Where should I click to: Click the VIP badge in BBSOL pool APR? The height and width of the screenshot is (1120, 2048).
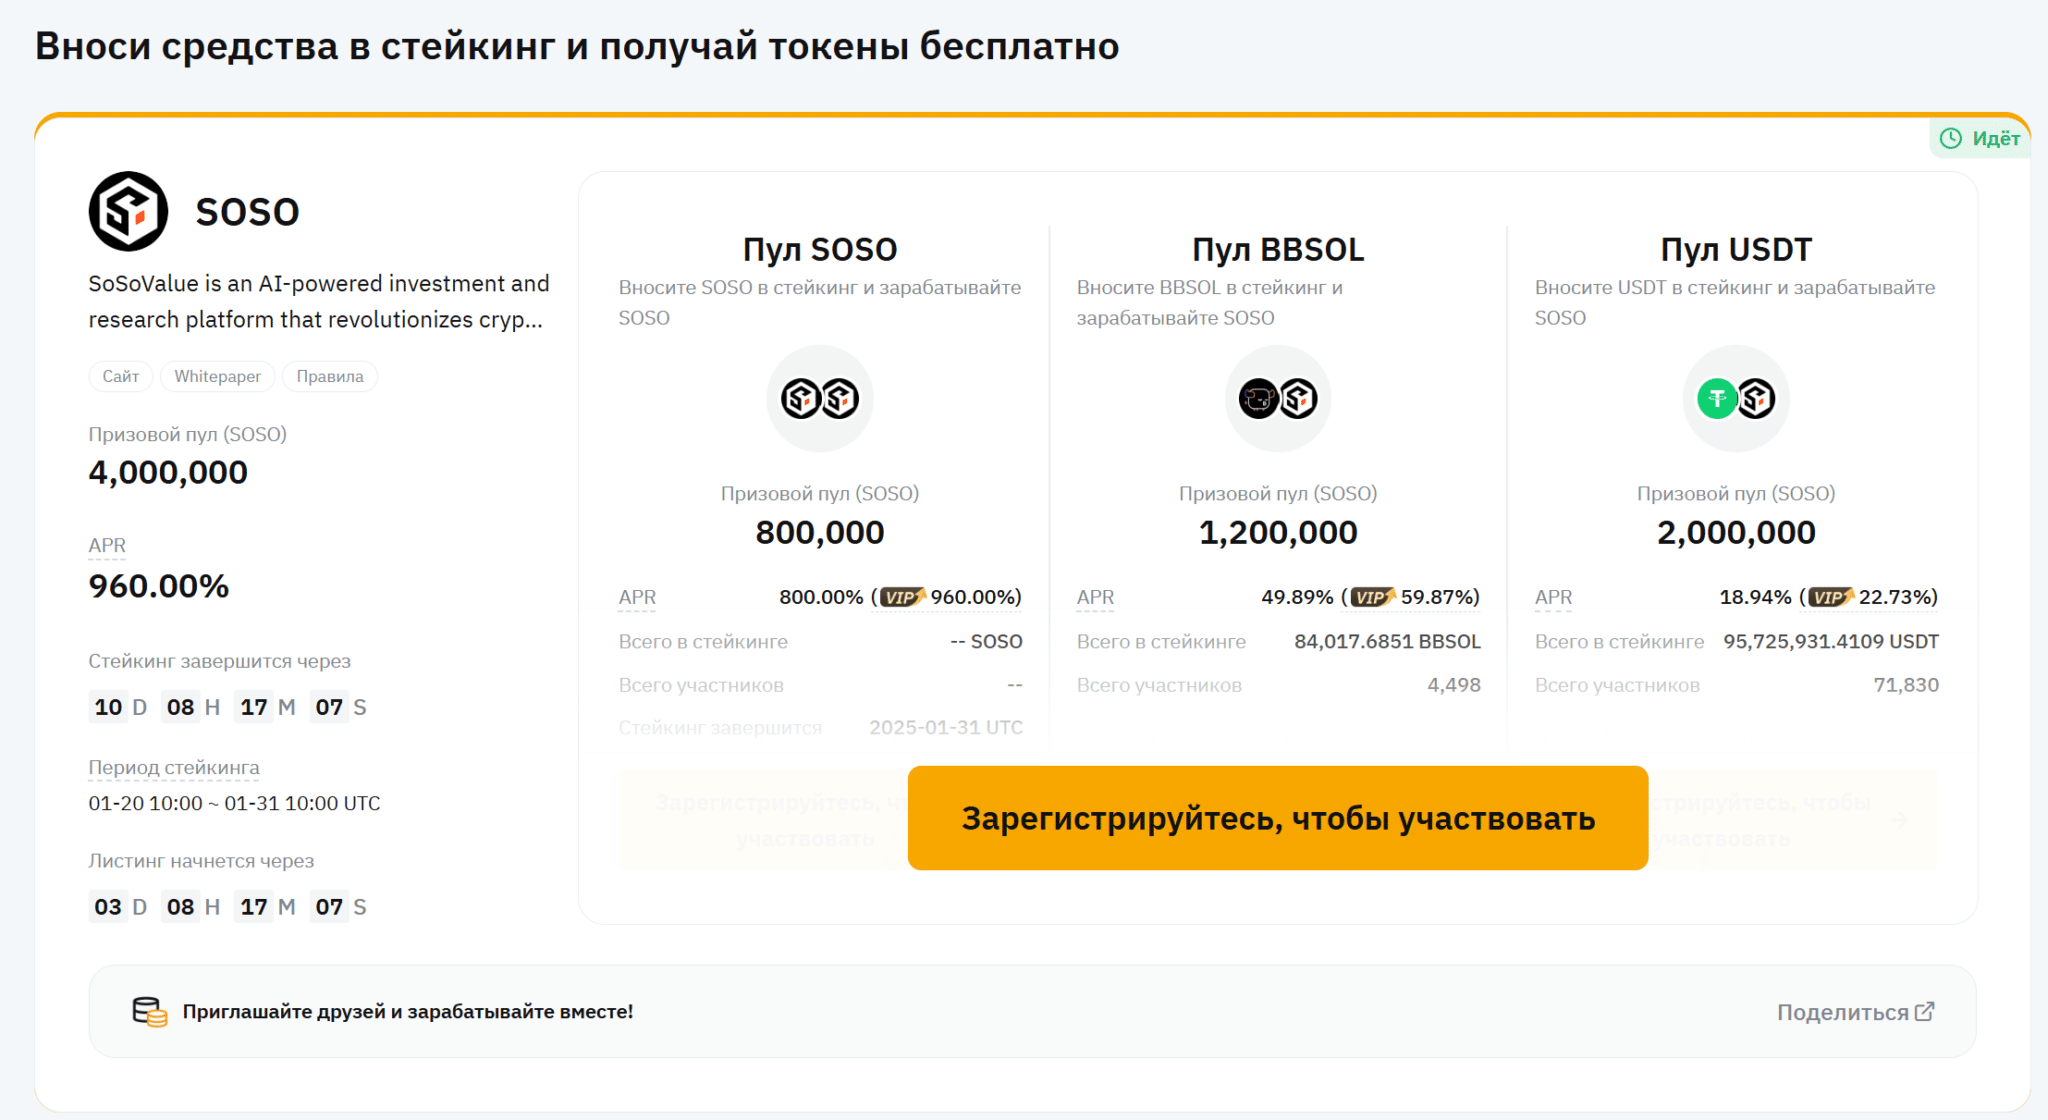tap(1372, 597)
